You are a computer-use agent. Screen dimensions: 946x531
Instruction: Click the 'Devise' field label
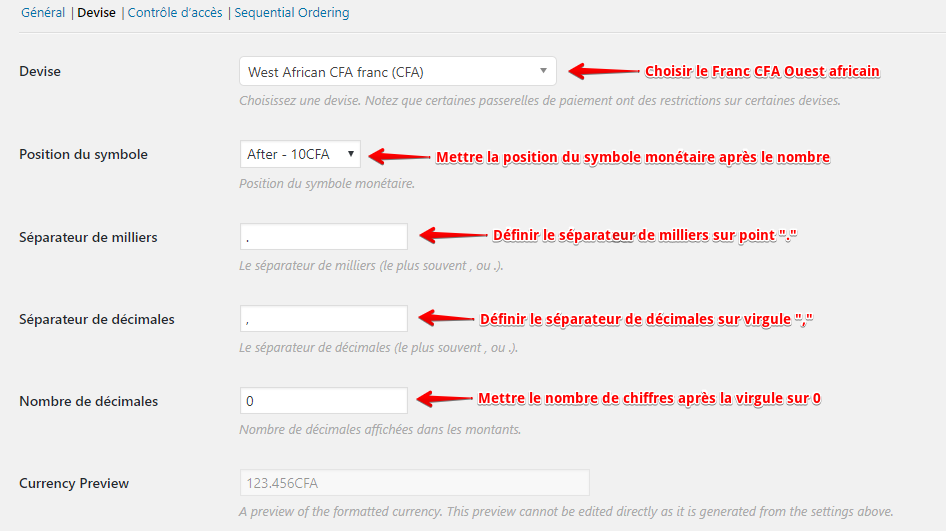[x=40, y=71]
